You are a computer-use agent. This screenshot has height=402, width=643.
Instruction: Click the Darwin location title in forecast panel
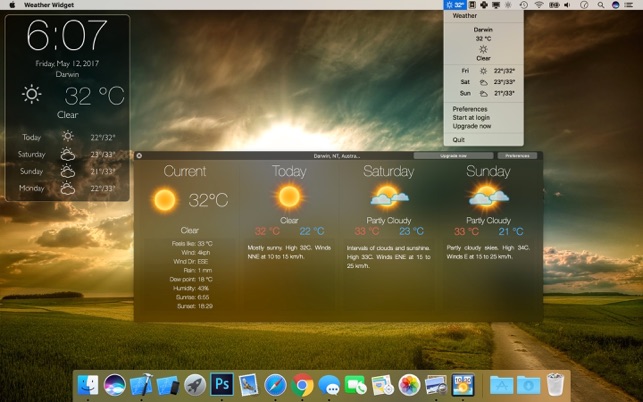pyautogui.click(x=336, y=156)
